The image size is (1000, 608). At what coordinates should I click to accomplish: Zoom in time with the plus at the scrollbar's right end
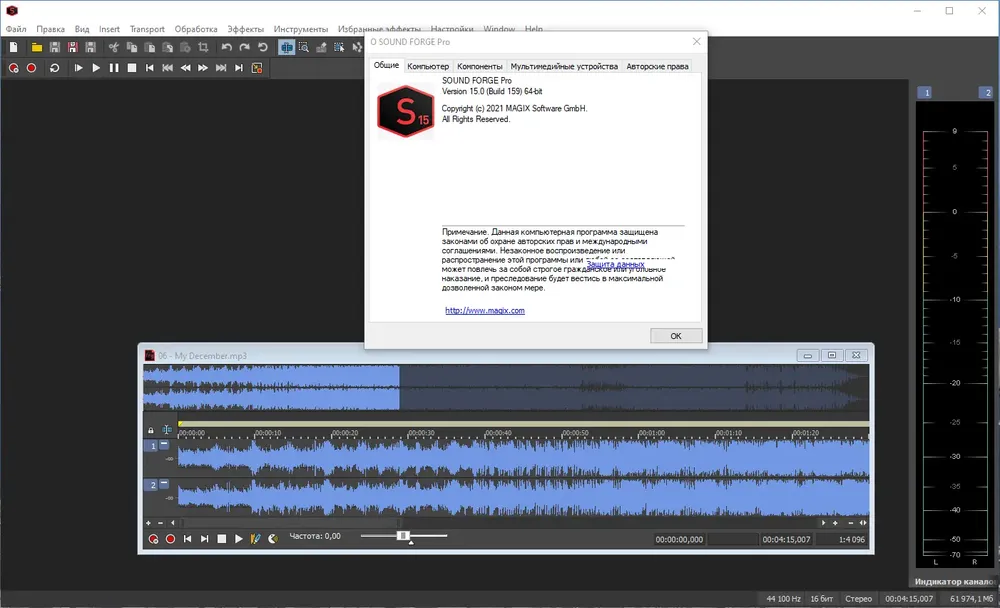835,523
